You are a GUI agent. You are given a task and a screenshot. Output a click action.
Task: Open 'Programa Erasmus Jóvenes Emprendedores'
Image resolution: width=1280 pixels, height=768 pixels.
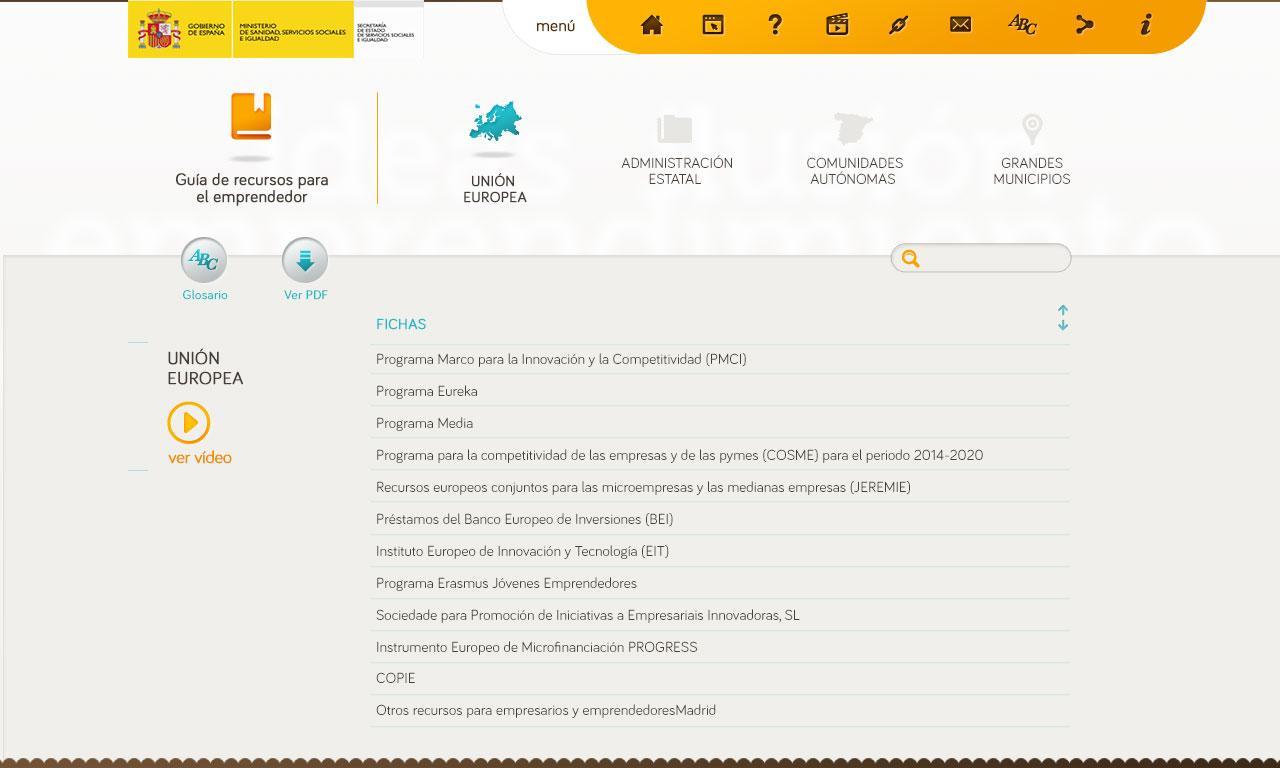click(x=506, y=583)
